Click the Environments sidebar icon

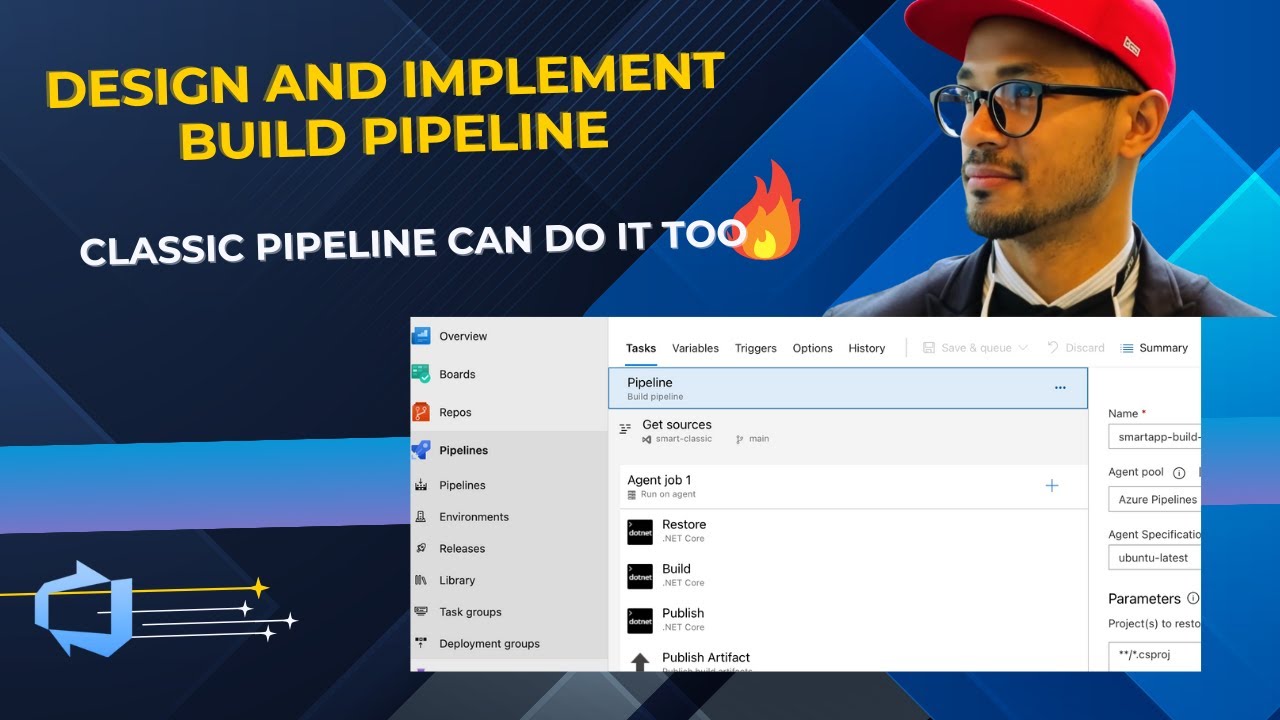[420, 517]
